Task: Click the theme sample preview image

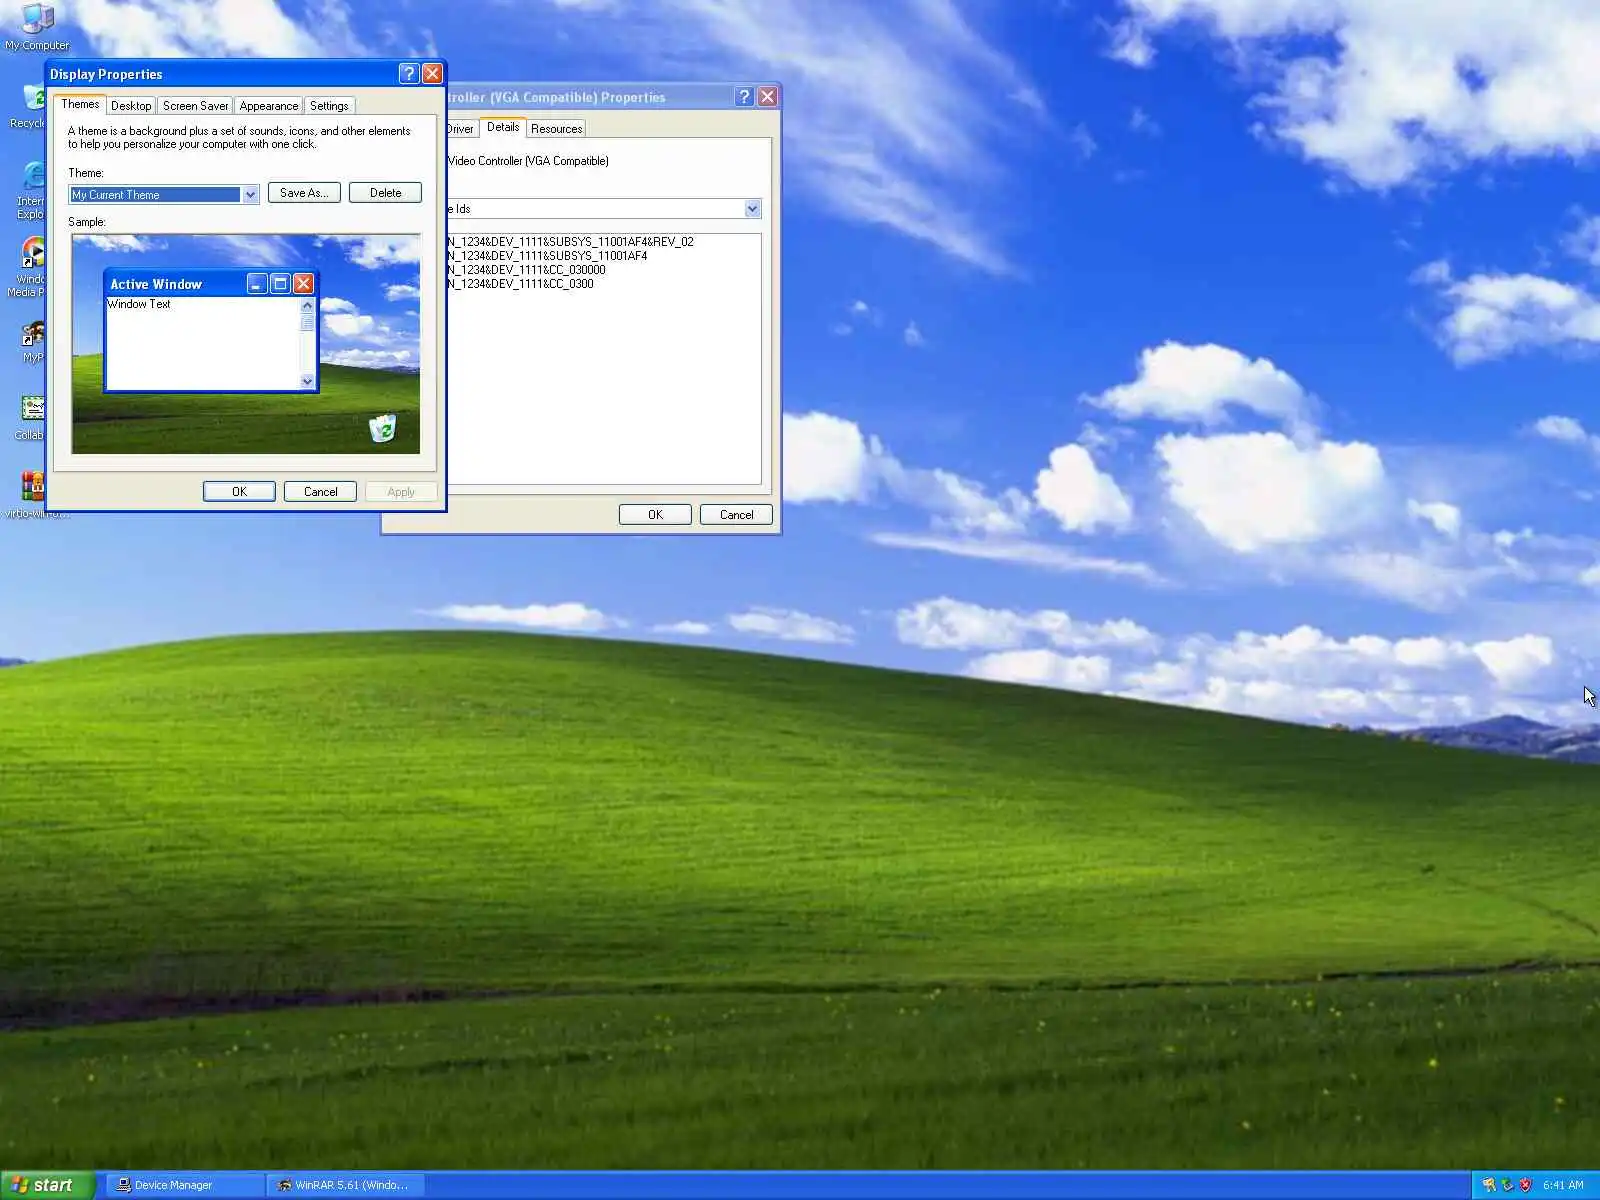Action: 246,344
